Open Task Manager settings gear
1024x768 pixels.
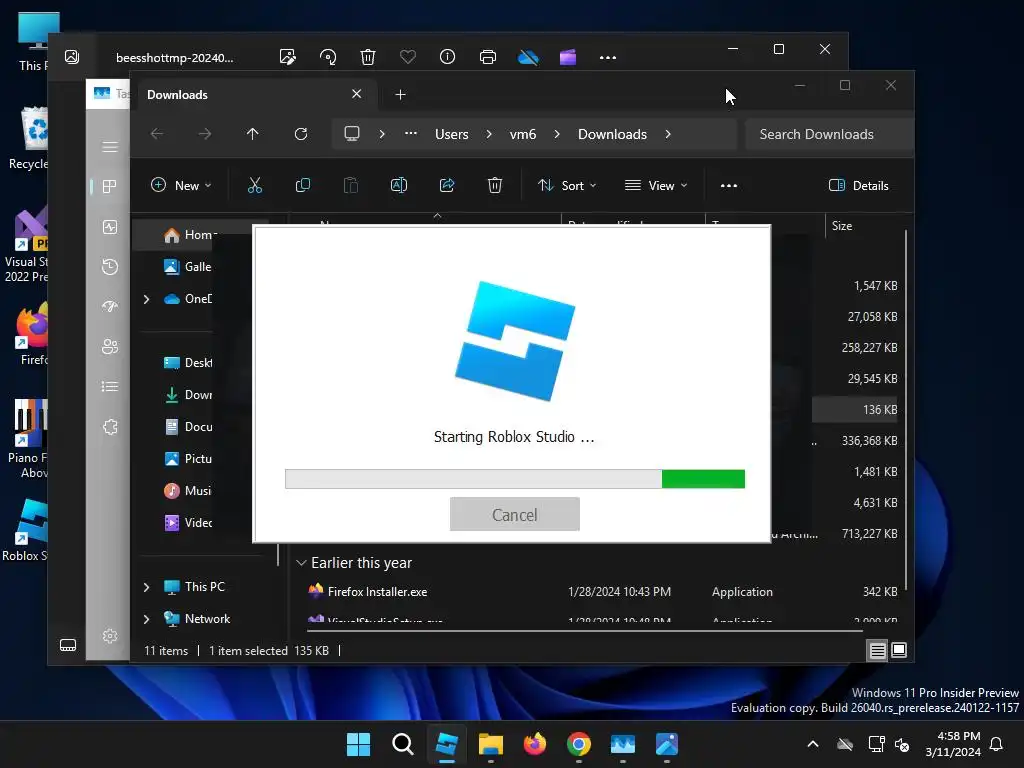click(110, 636)
